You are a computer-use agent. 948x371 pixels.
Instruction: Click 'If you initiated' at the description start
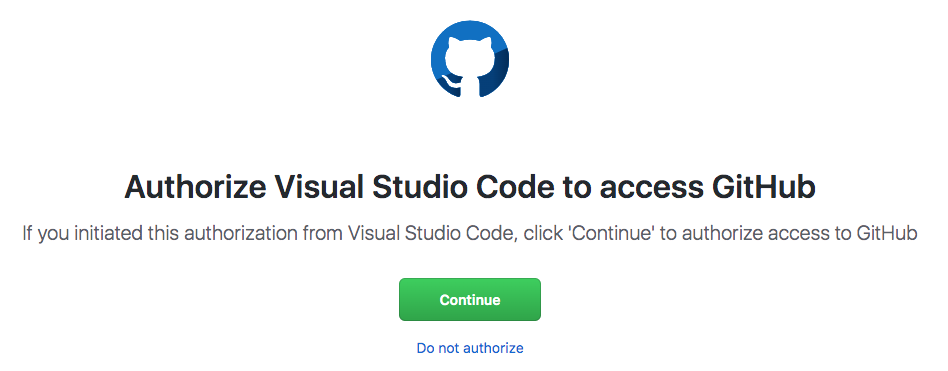[80, 233]
